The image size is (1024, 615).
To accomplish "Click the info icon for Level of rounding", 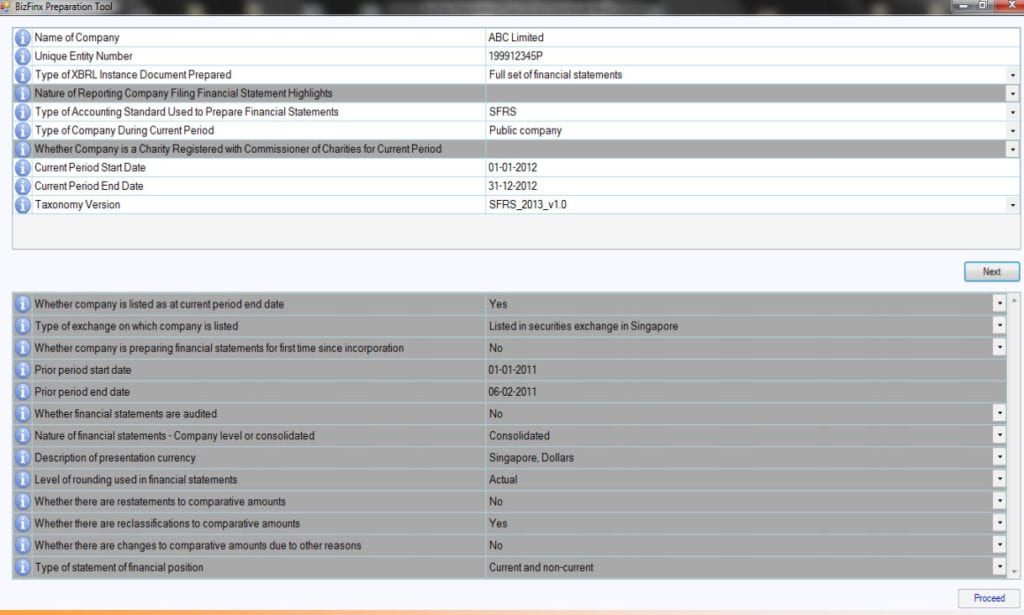I will tap(21, 479).
